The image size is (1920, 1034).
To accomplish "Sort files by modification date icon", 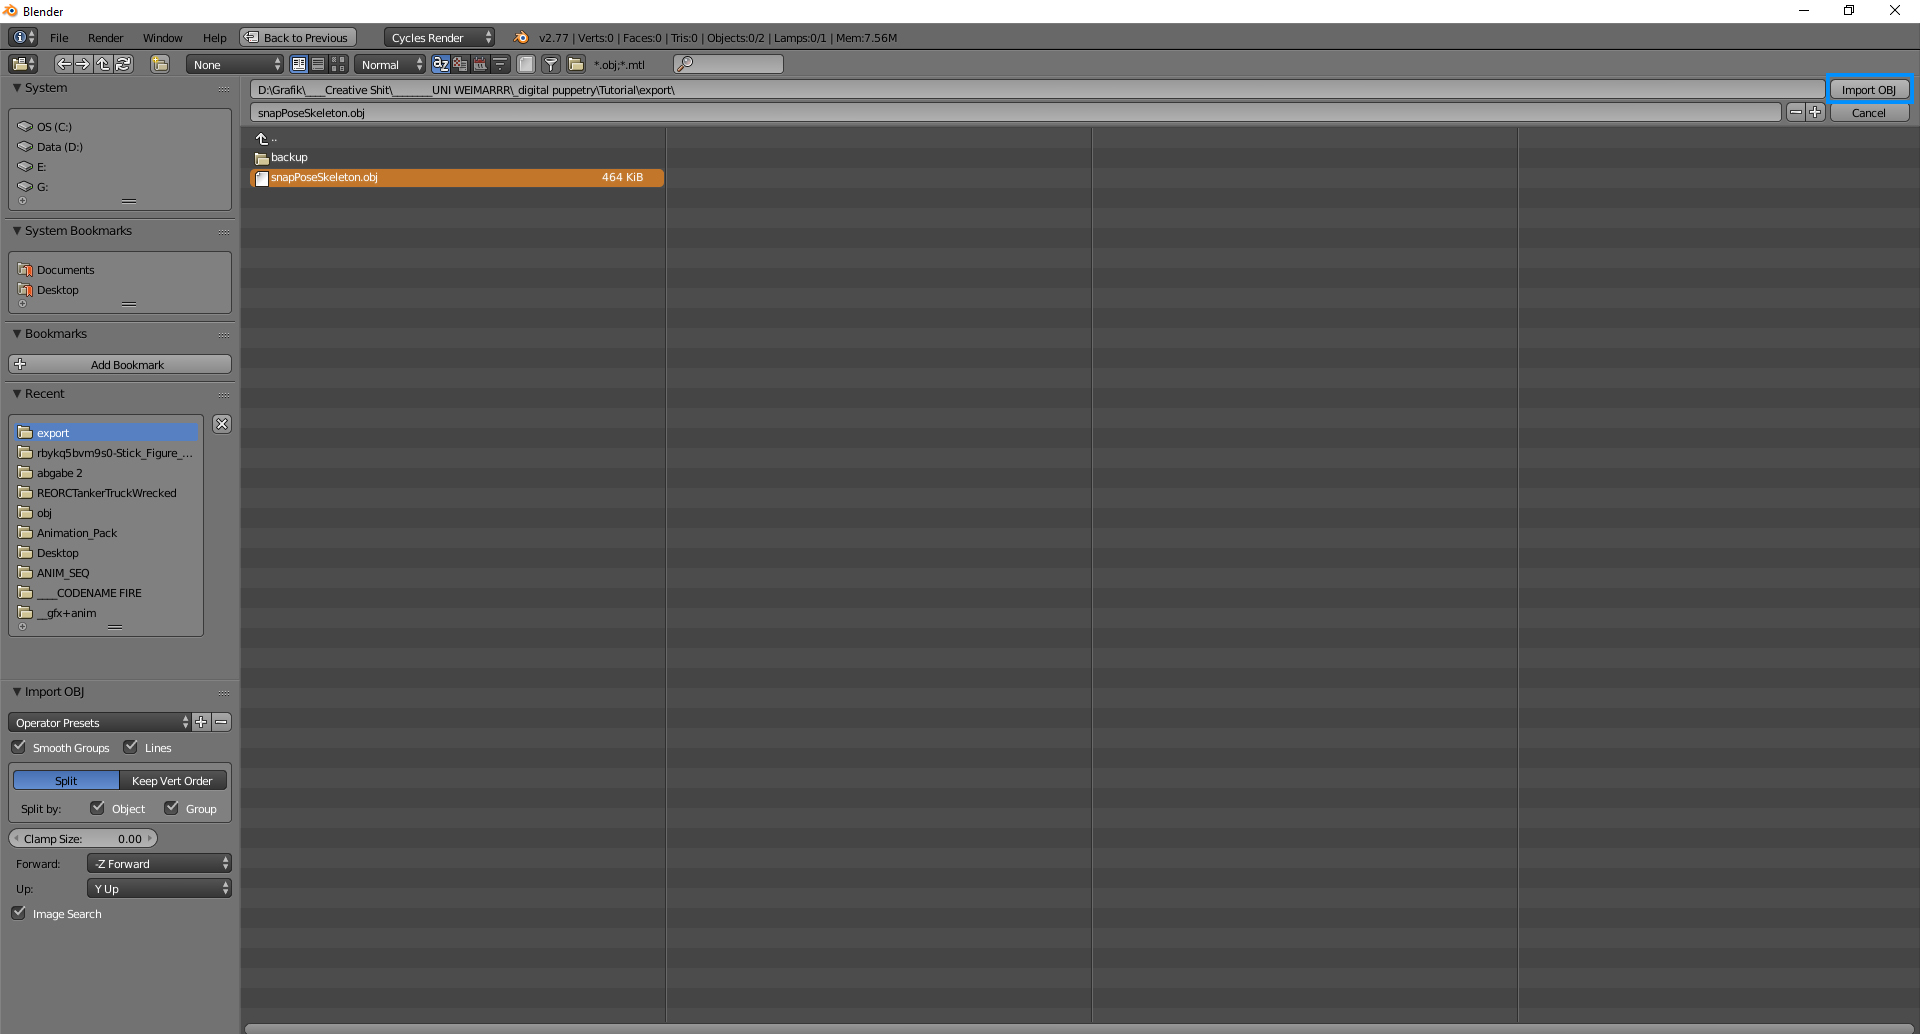I will [480, 64].
